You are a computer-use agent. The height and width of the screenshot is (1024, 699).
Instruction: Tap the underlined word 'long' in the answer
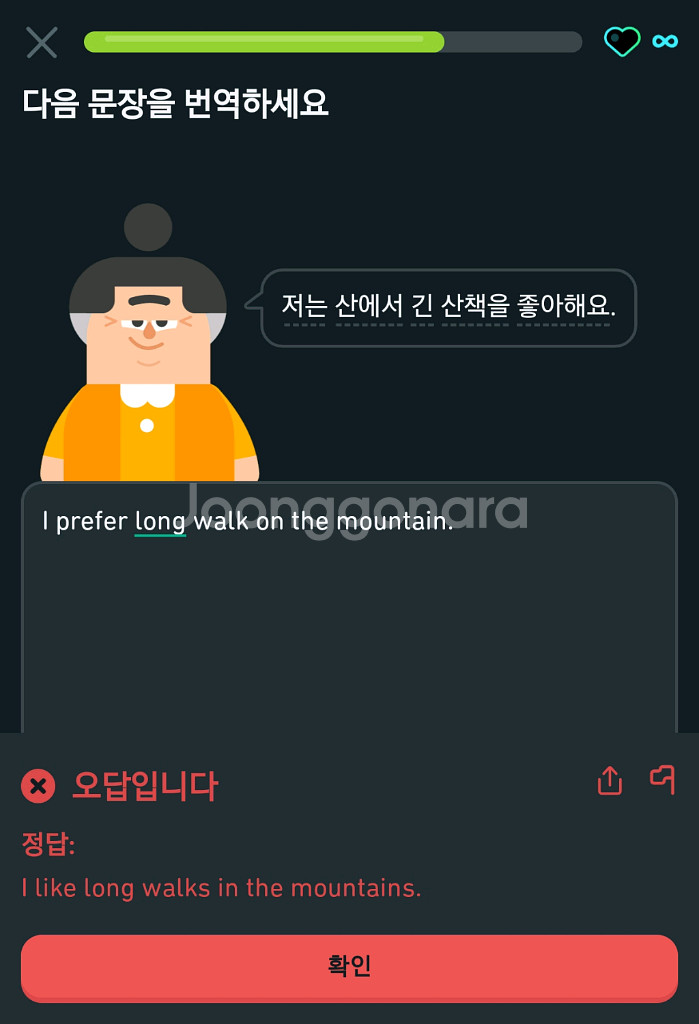coord(160,522)
